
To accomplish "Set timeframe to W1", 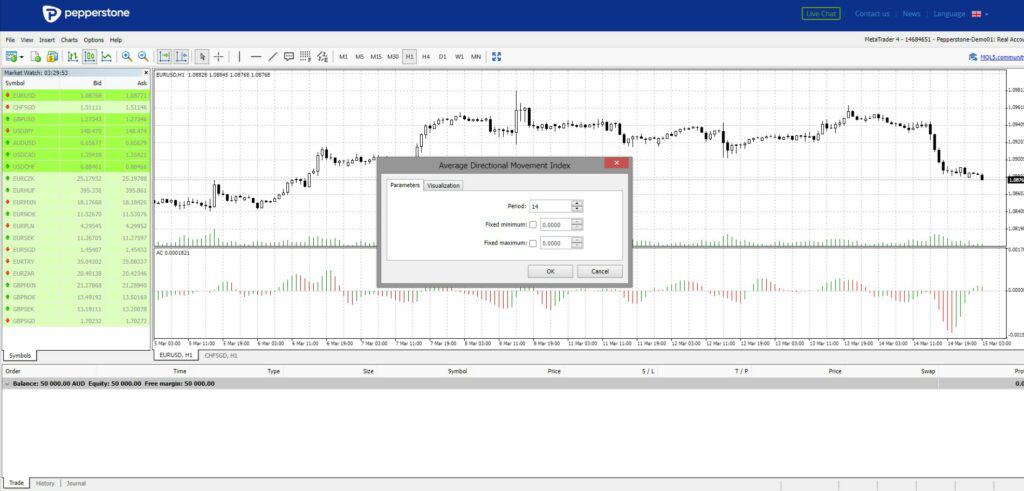I will coord(459,57).
